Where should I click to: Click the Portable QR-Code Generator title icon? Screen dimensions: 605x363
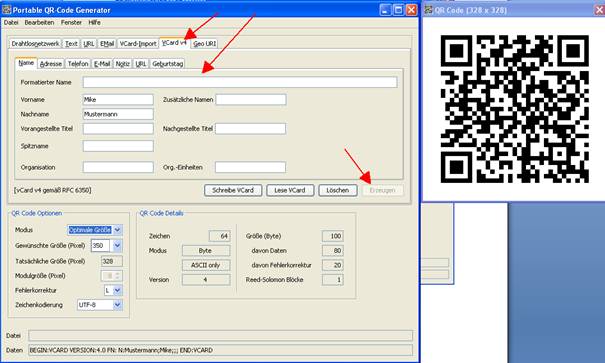(7, 10)
